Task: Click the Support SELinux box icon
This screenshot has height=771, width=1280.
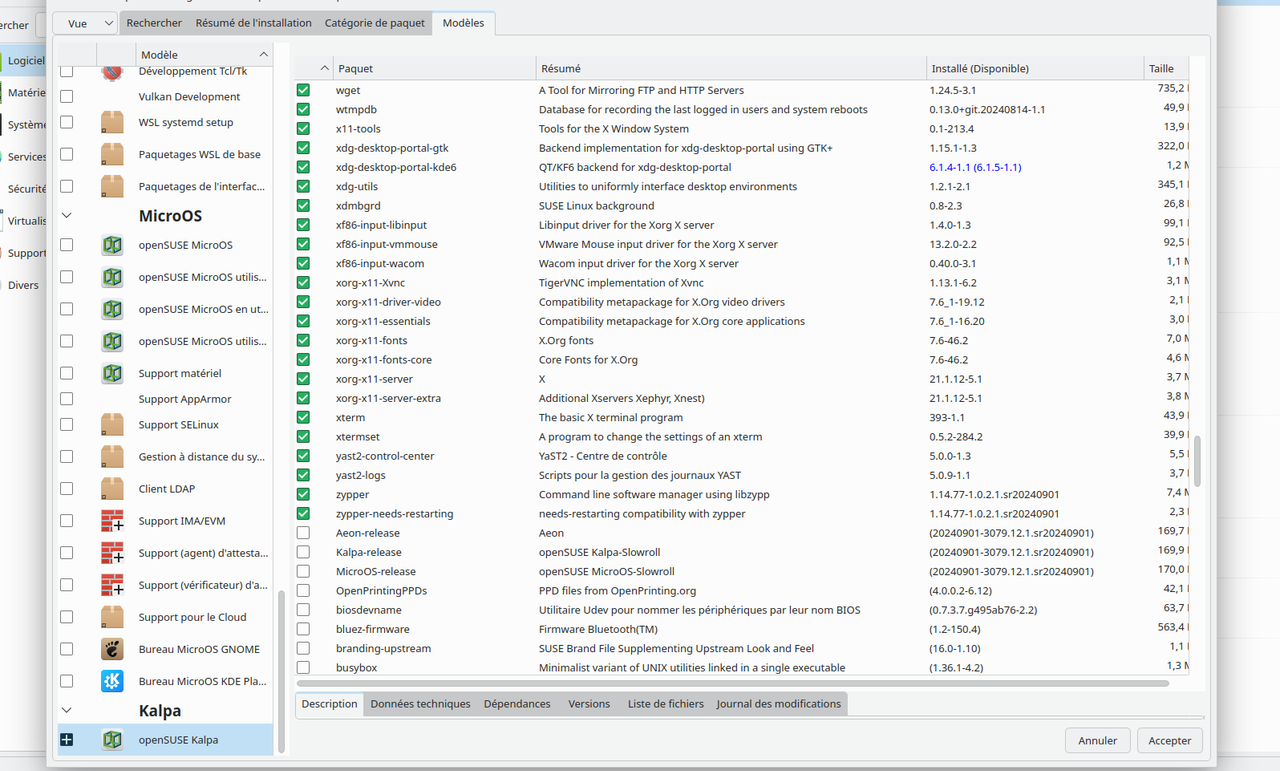Action: (112, 424)
